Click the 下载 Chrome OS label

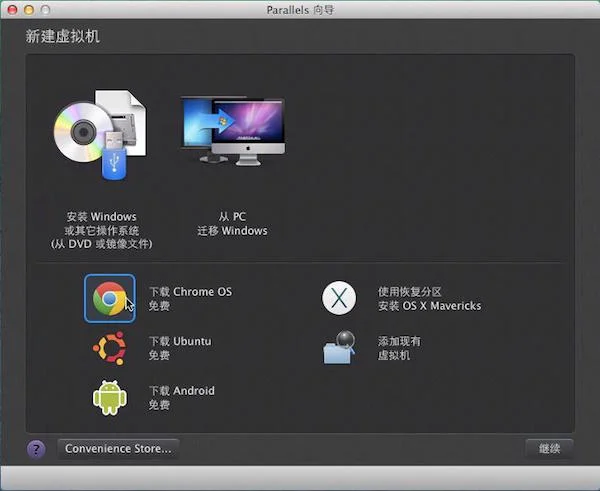[x=190, y=292]
